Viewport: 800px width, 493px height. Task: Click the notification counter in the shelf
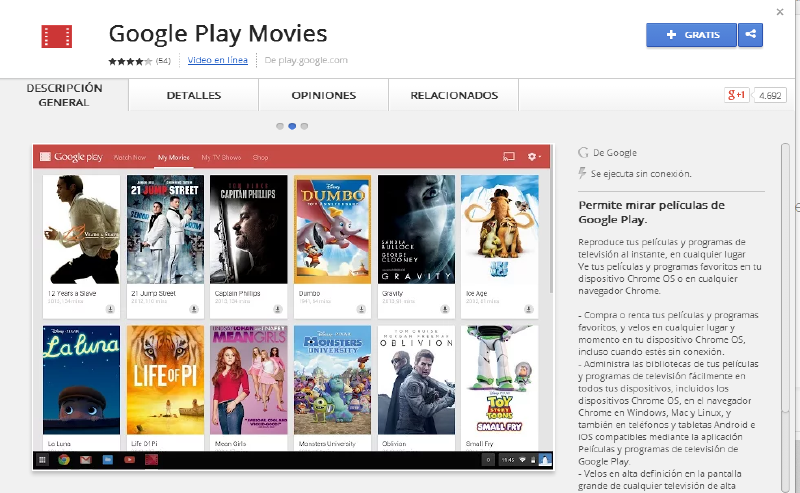coord(488,460)
